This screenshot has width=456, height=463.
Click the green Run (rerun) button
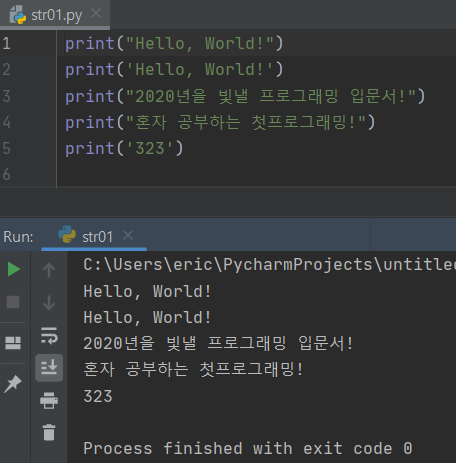coord(14,269)
